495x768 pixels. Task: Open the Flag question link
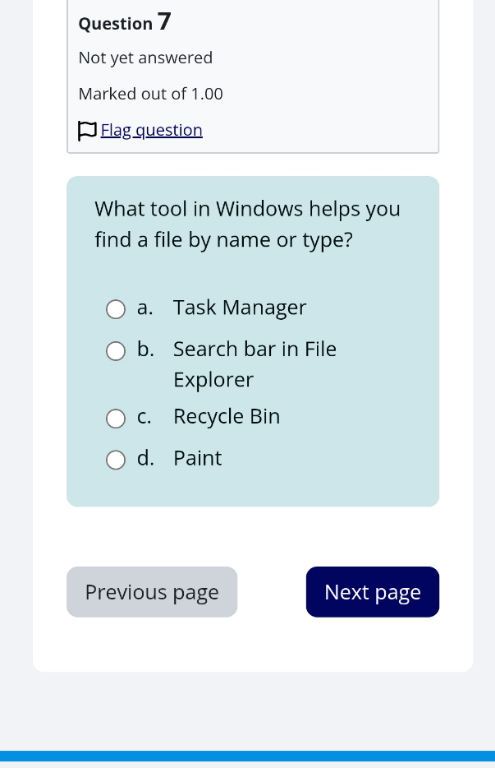151,130
